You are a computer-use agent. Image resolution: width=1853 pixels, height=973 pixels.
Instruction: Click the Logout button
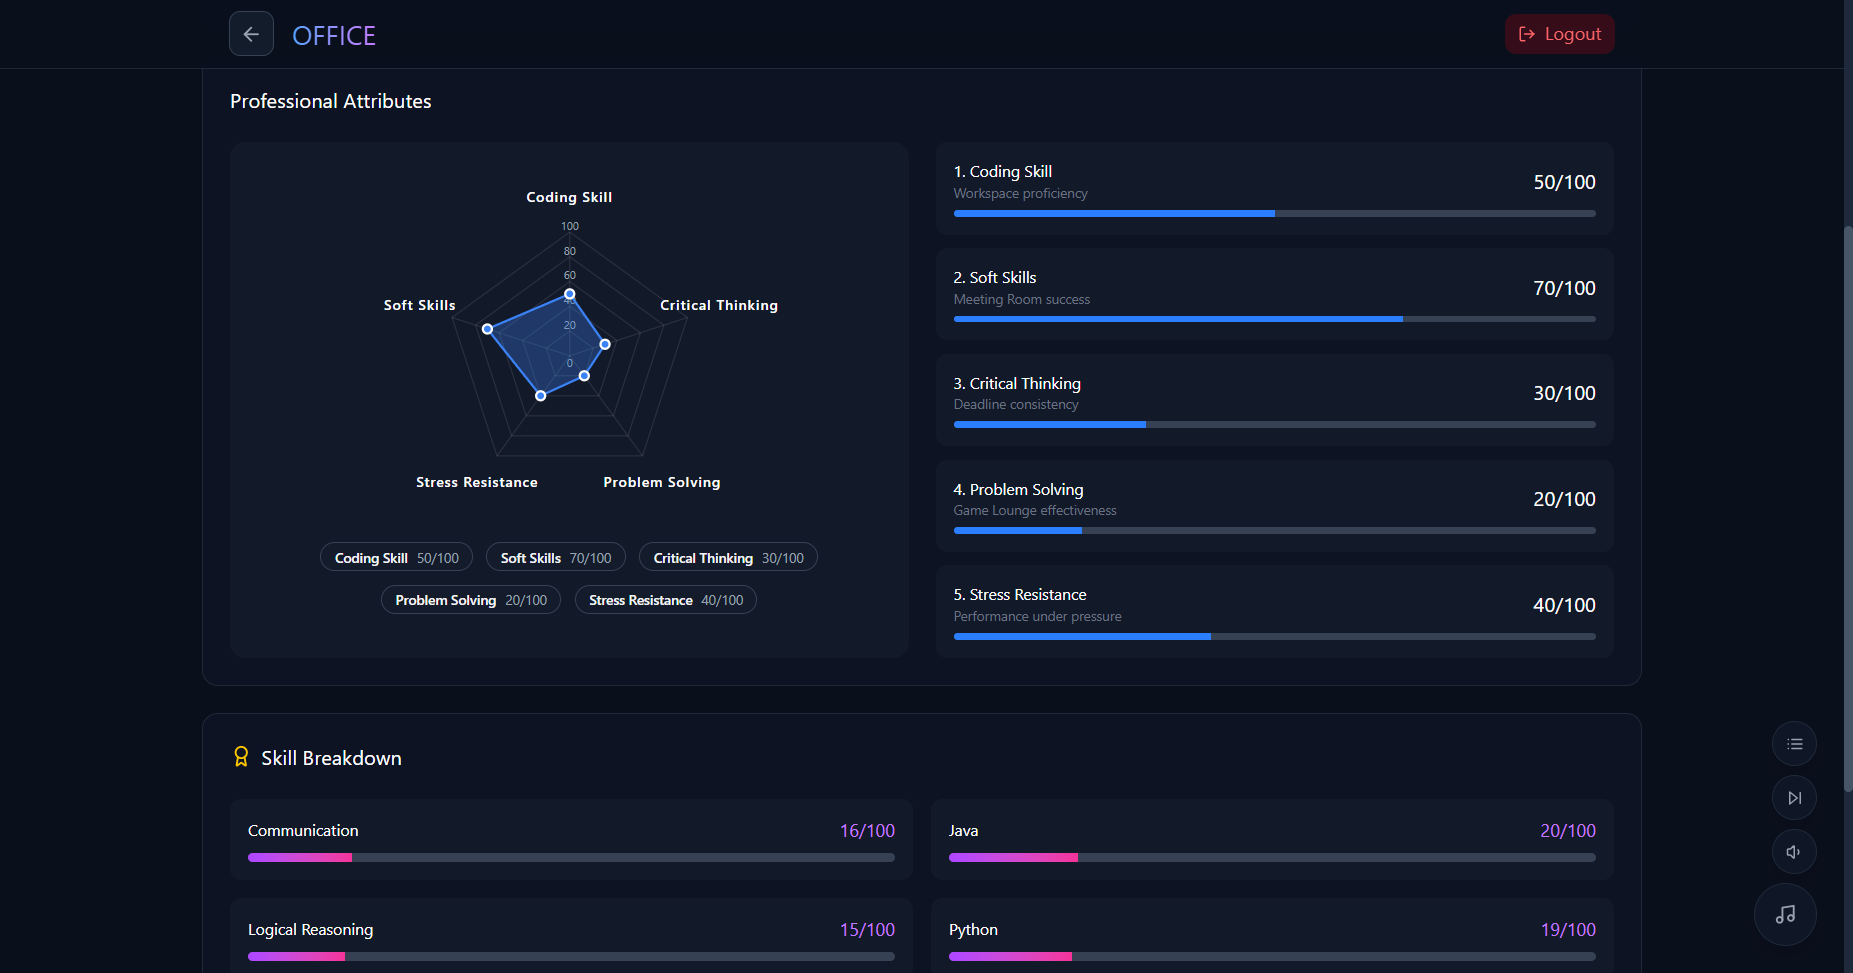[x=1560, y=34]
